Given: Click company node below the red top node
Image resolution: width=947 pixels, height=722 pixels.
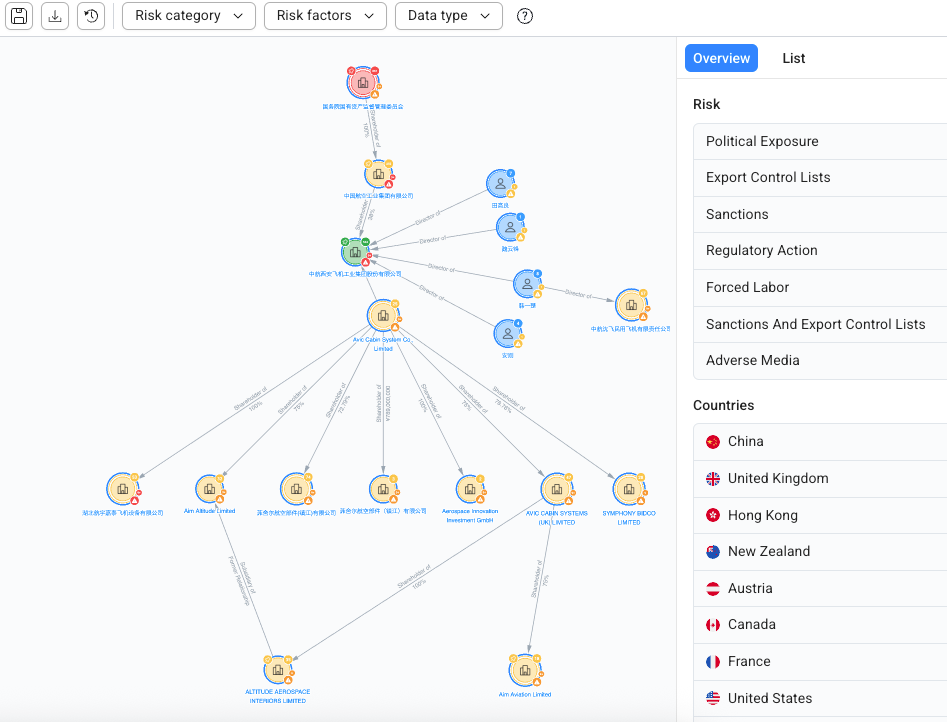Looking at the screenshot, I should click(x=378, y=175).
